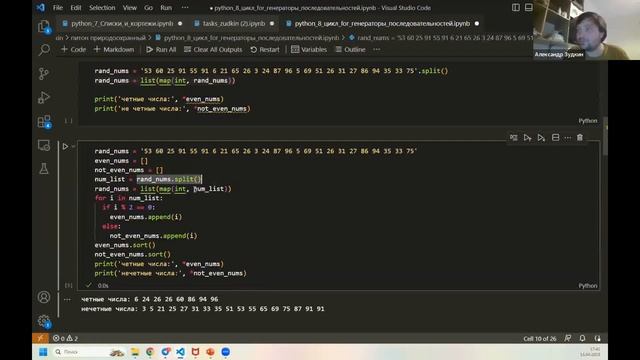
Task: Expand the overflow menu bar ellipsis
Action: point(185,8)
